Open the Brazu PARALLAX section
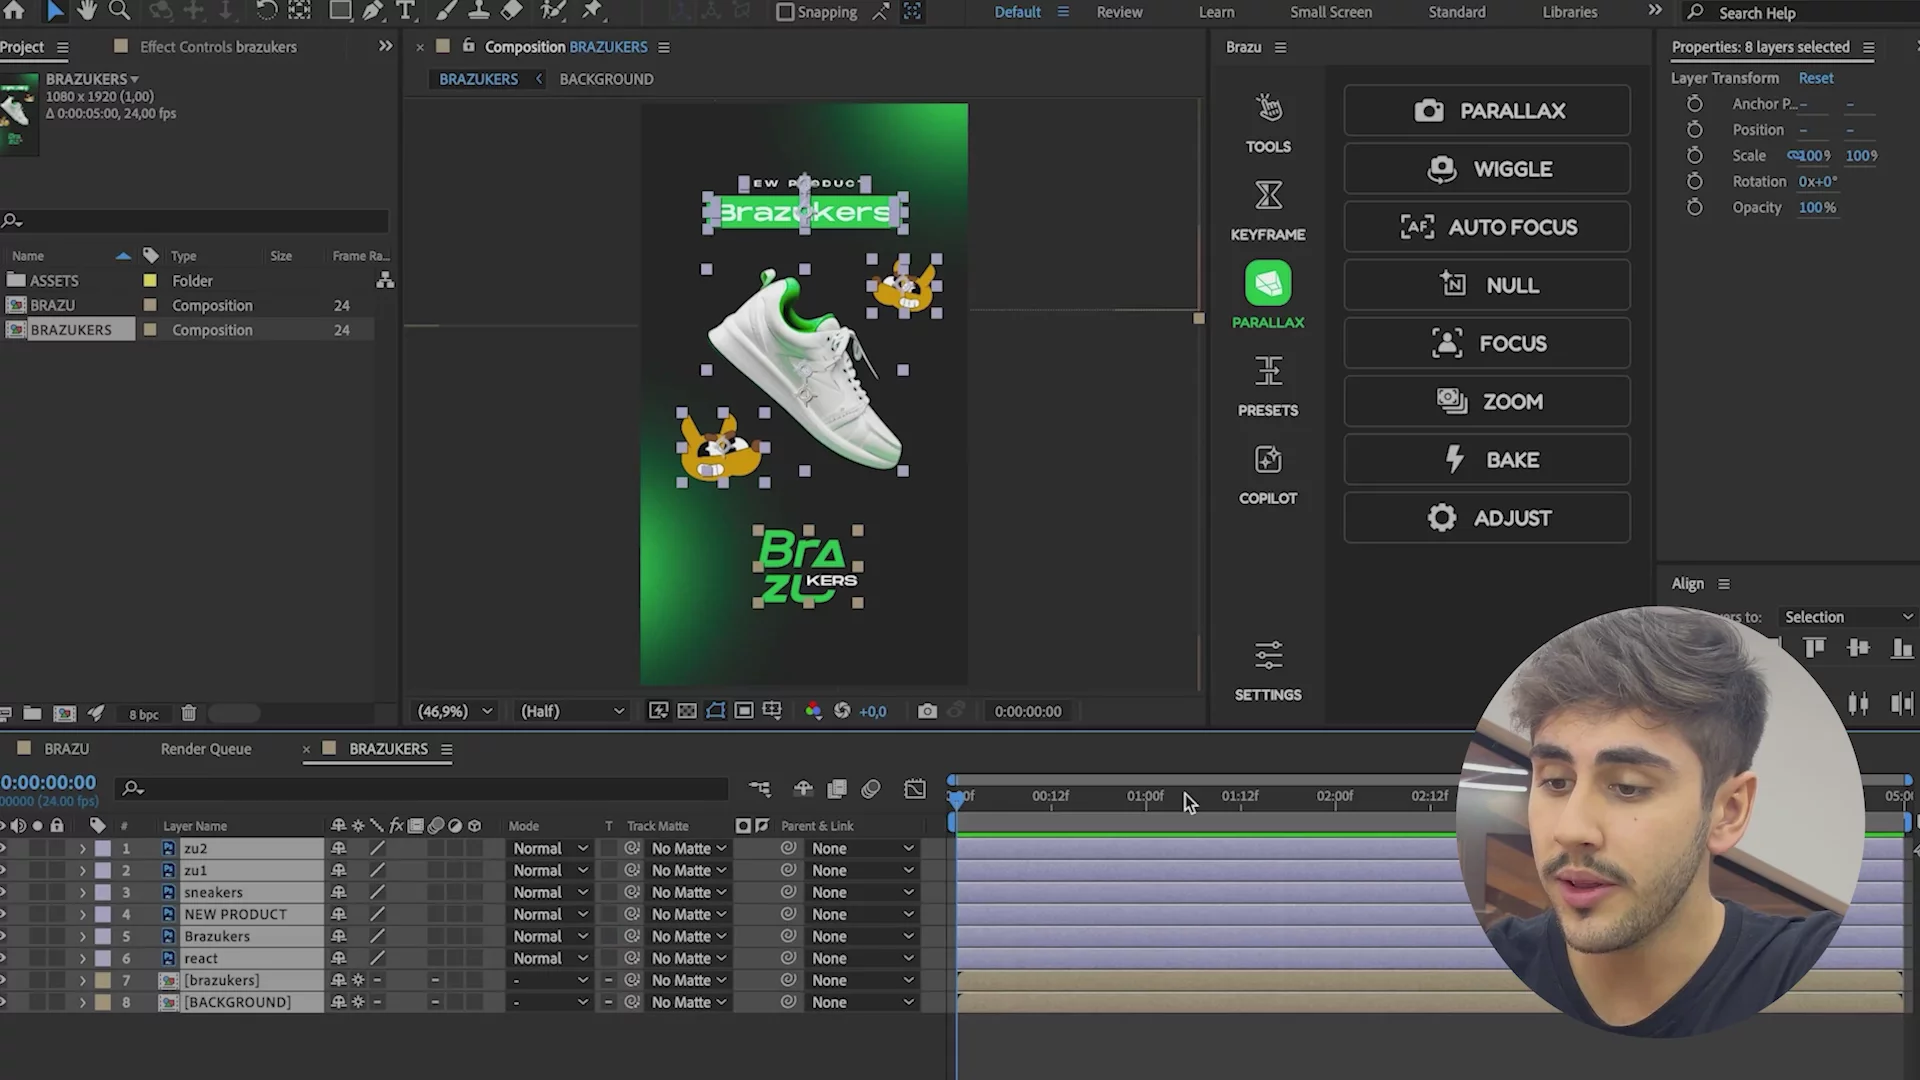 click(x=1268, y=296)
